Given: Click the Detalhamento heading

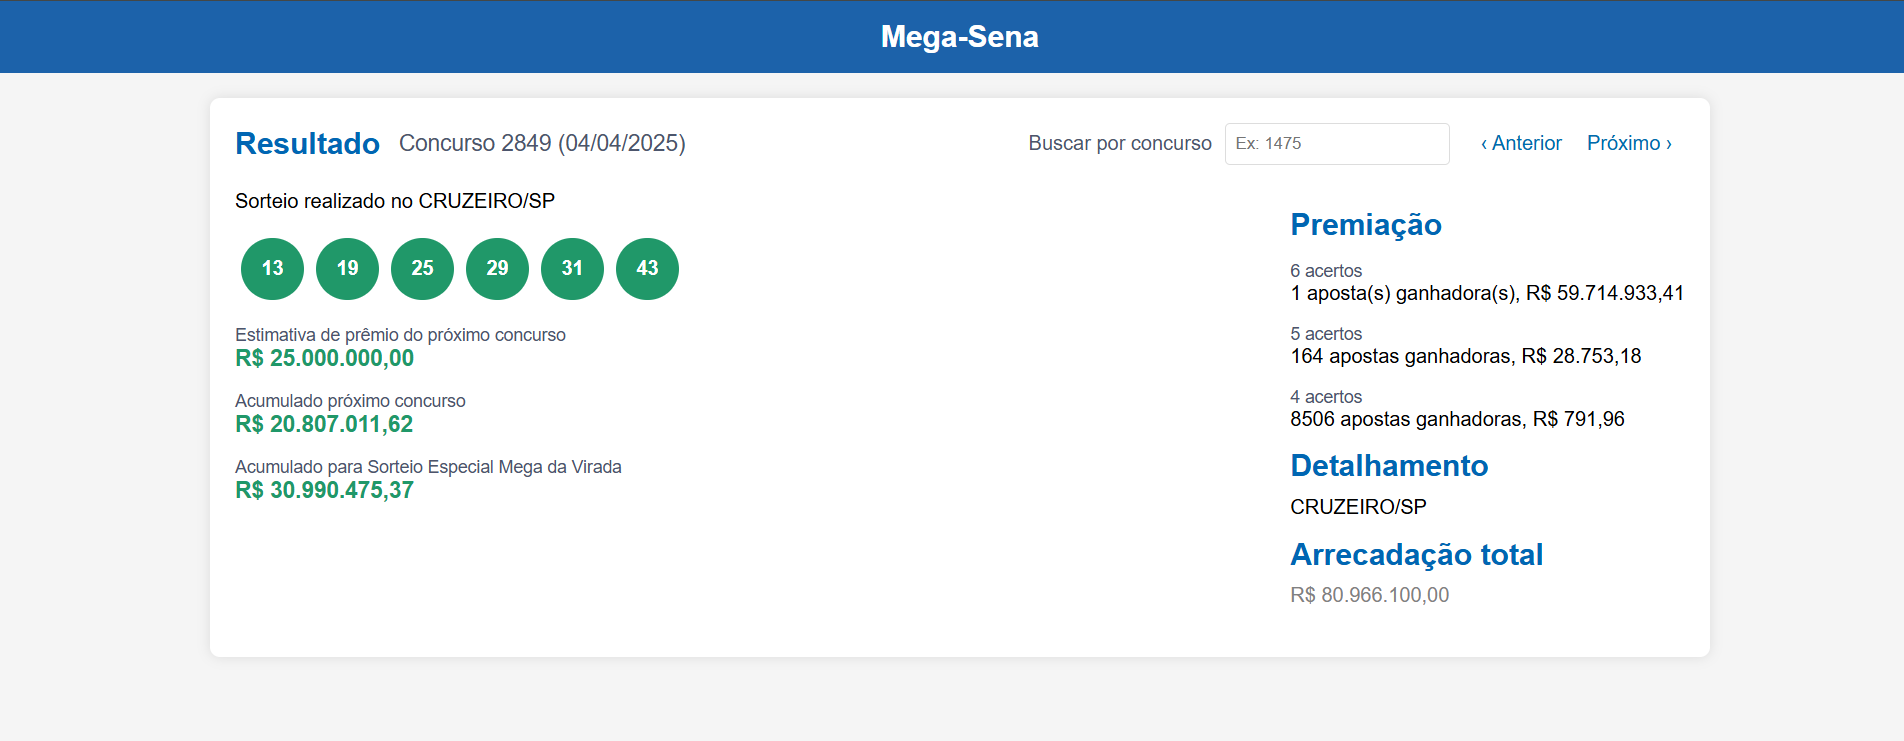Looking at the screenshot, I should [x=1389, y=466].
